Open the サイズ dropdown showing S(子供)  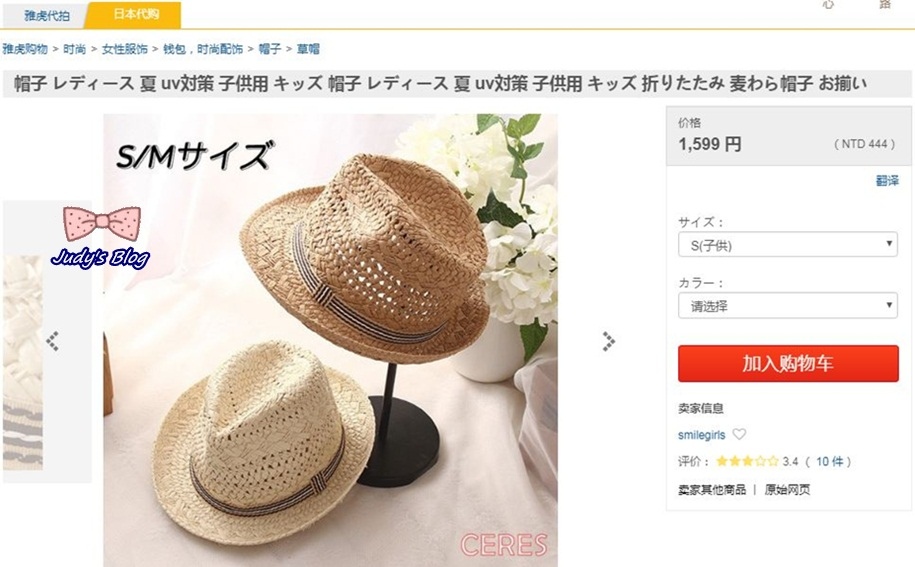pyautogui.click(x=788, y=245)
